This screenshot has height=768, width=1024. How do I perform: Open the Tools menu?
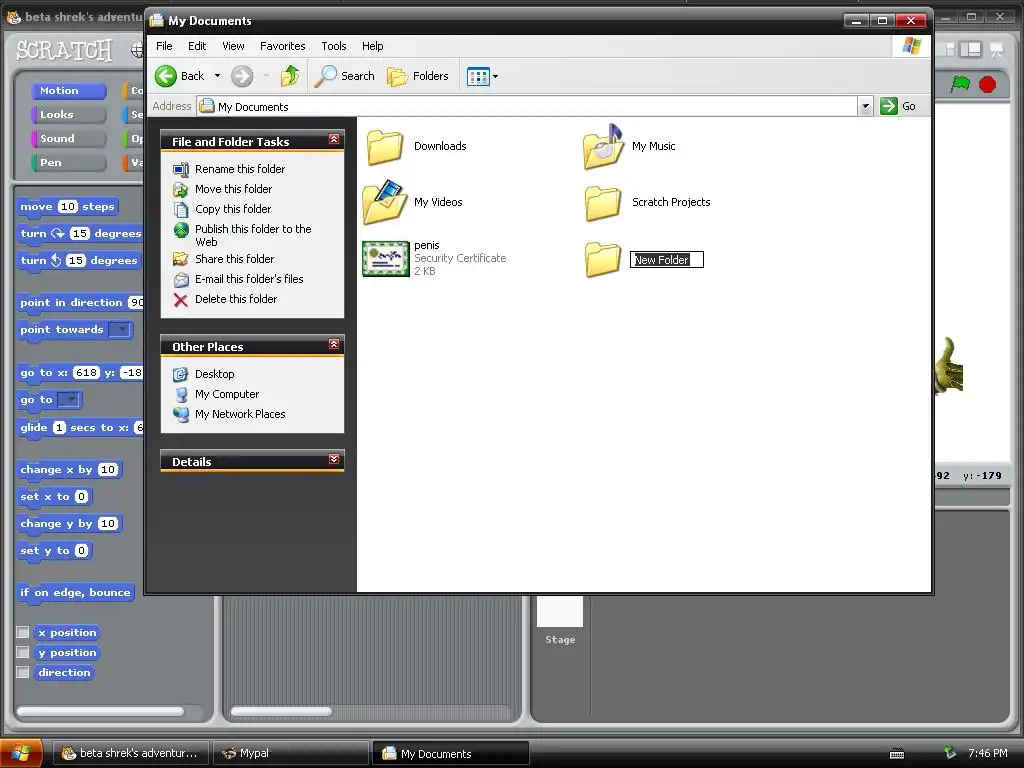point(333,46)
